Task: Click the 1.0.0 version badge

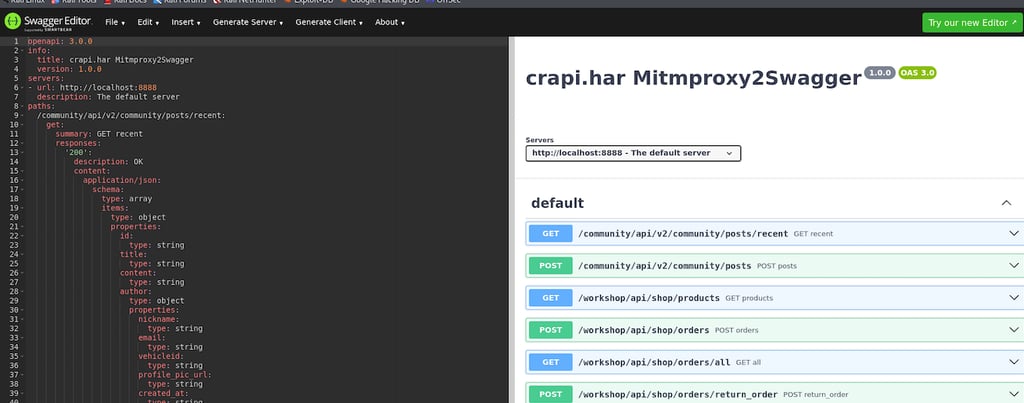Action: (x=879, y=73)
